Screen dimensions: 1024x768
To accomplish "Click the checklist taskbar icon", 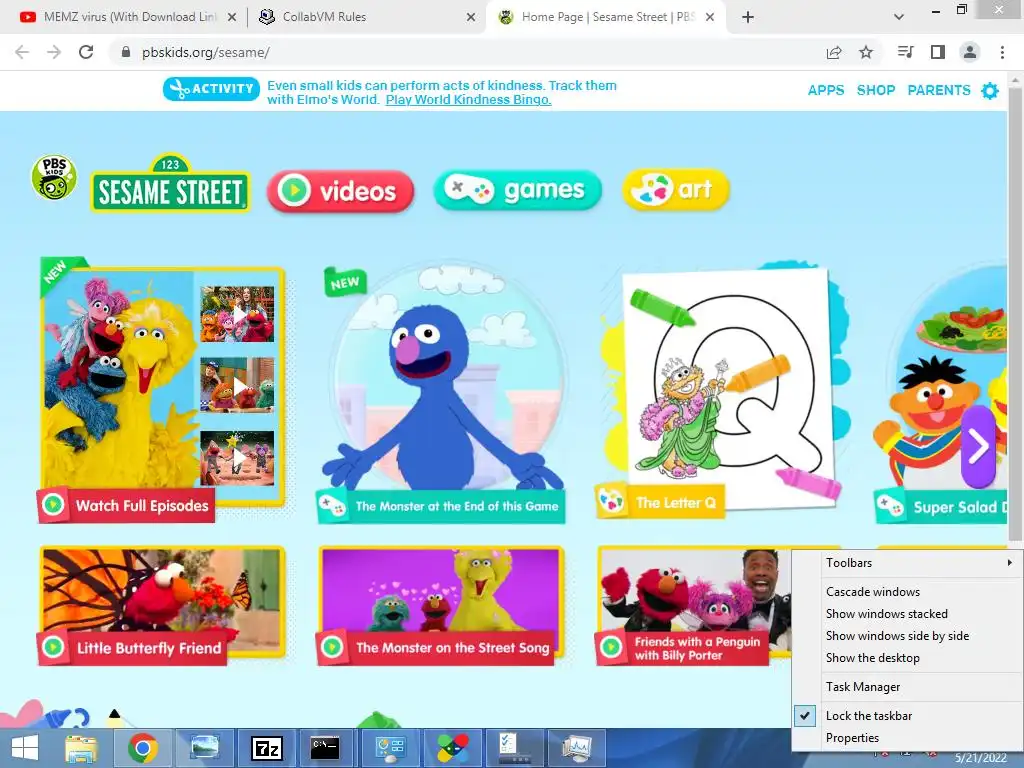I will tap(513, 748).
